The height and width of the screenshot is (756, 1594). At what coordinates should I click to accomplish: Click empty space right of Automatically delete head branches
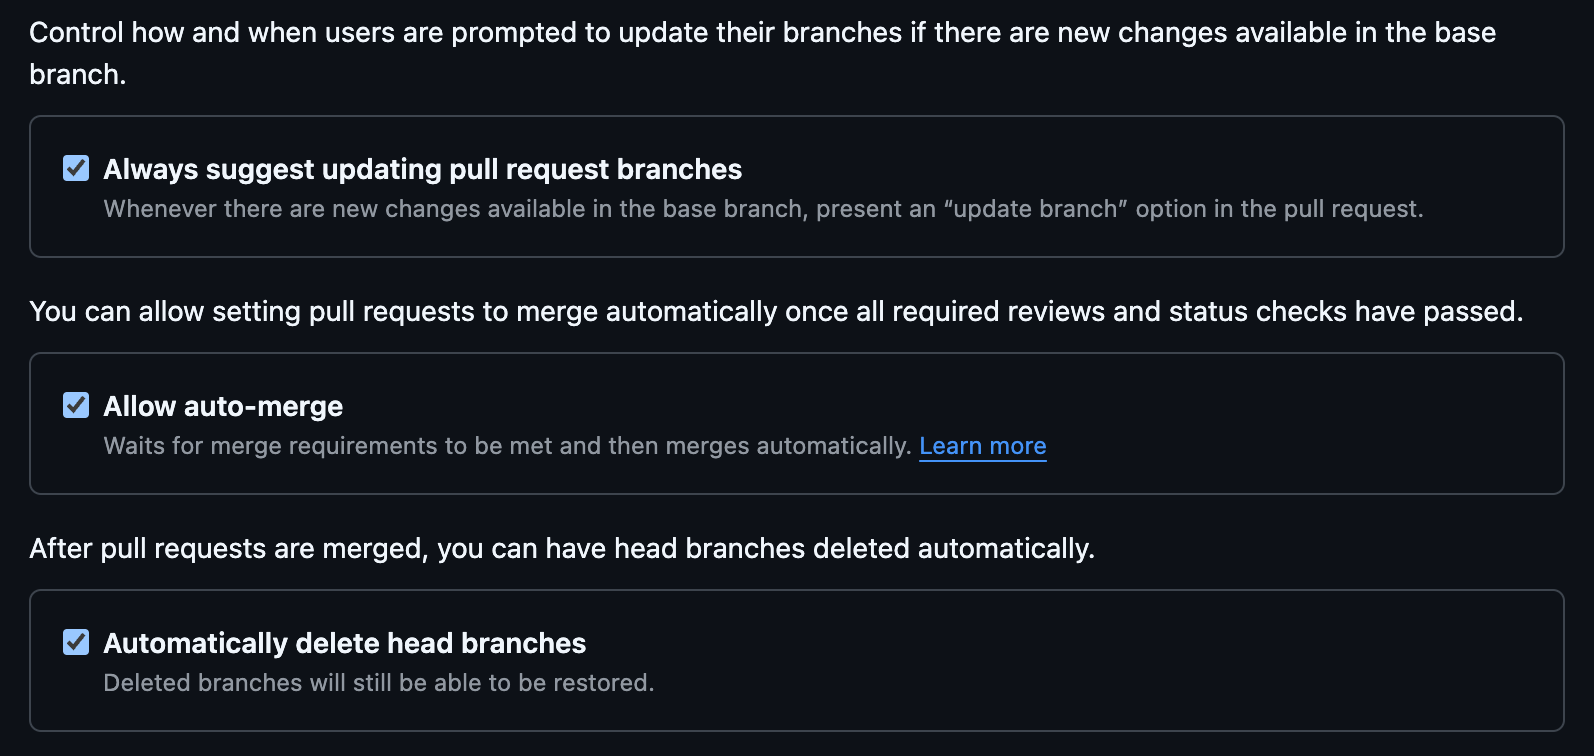[1000, 644]
